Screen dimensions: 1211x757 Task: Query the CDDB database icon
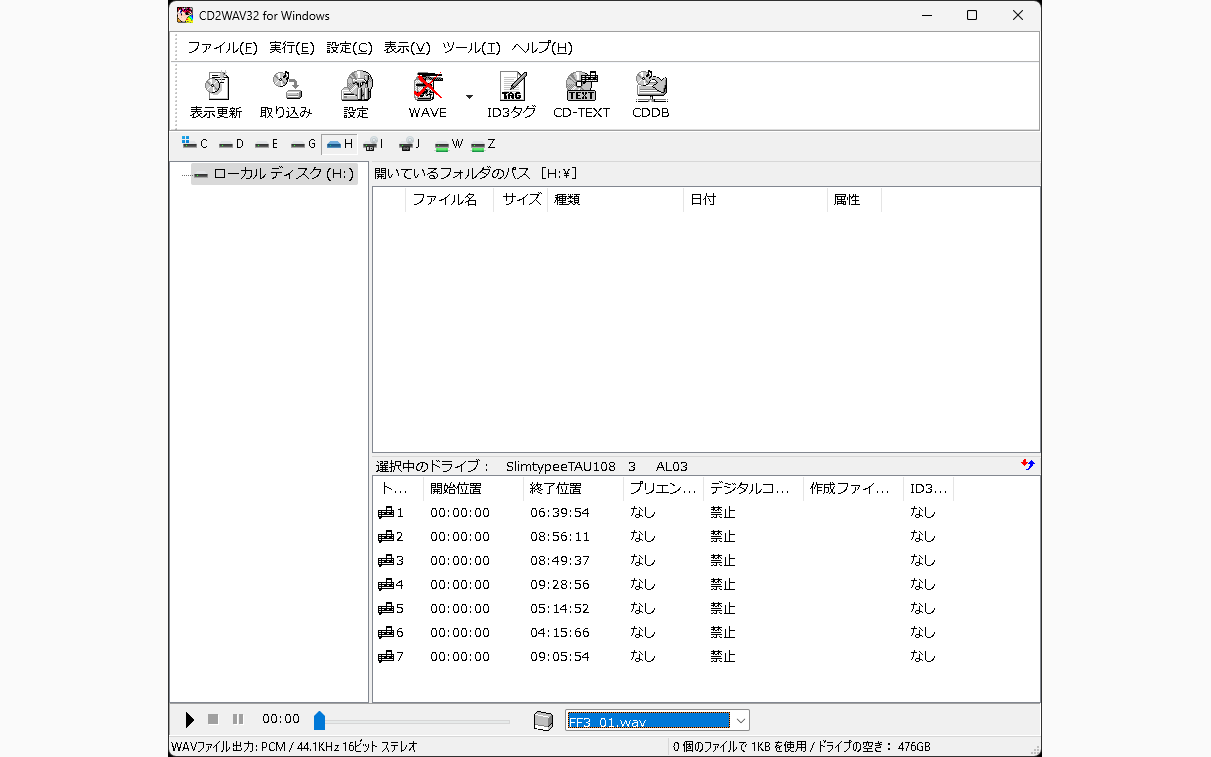(650, 96)
